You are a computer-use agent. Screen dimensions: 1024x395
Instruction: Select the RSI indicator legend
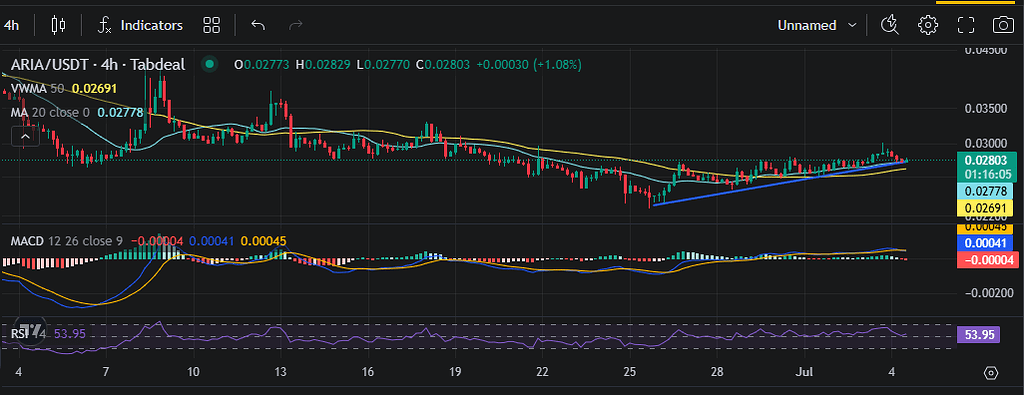(29, 334)
